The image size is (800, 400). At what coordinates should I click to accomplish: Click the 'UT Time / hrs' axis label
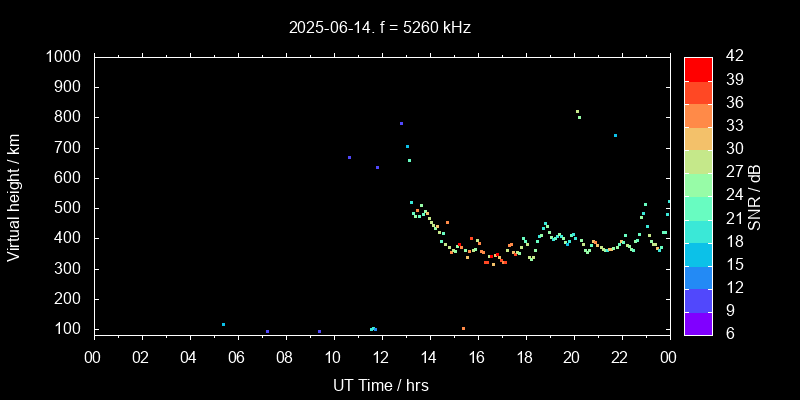(380, 385)
